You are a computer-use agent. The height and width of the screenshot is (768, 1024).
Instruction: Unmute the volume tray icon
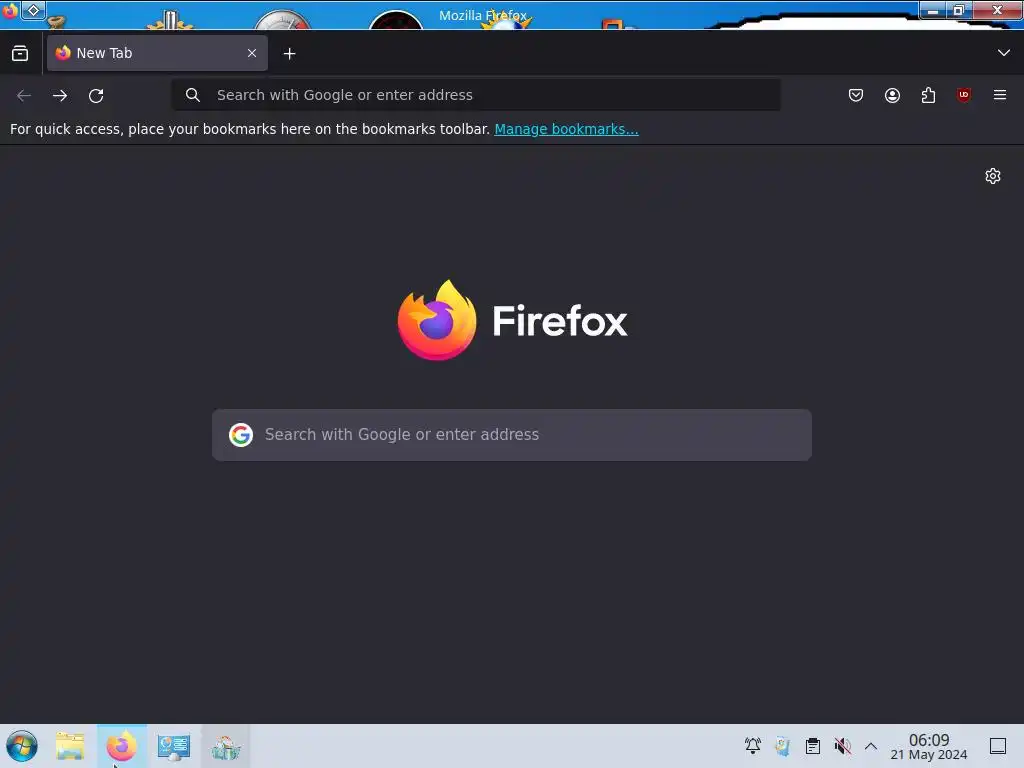[x=842, y=746]
